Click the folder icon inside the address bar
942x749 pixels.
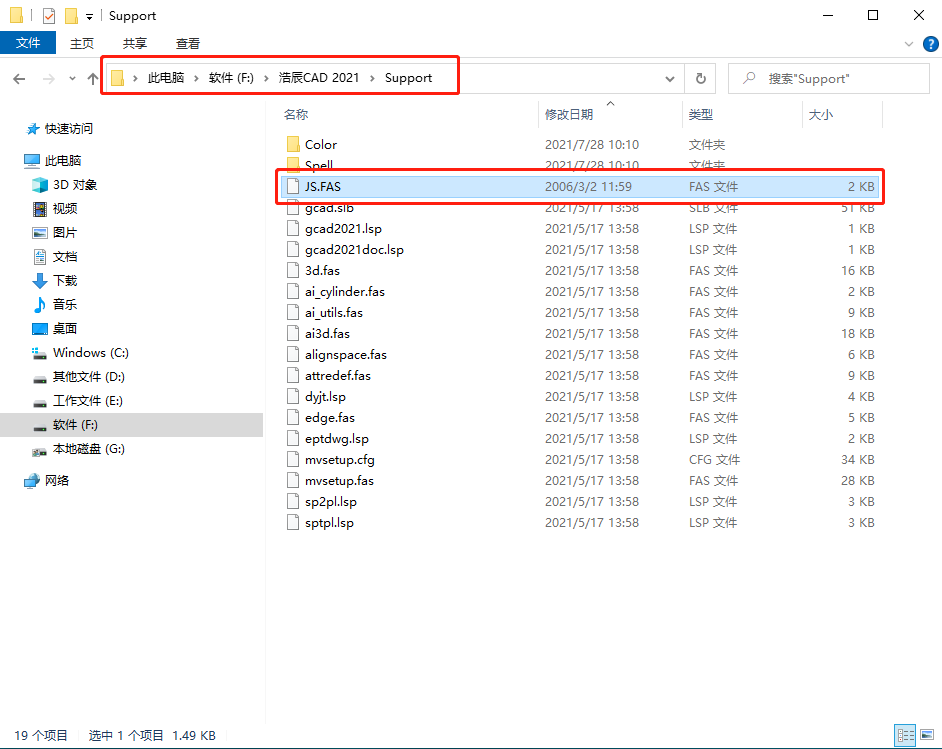118,75
